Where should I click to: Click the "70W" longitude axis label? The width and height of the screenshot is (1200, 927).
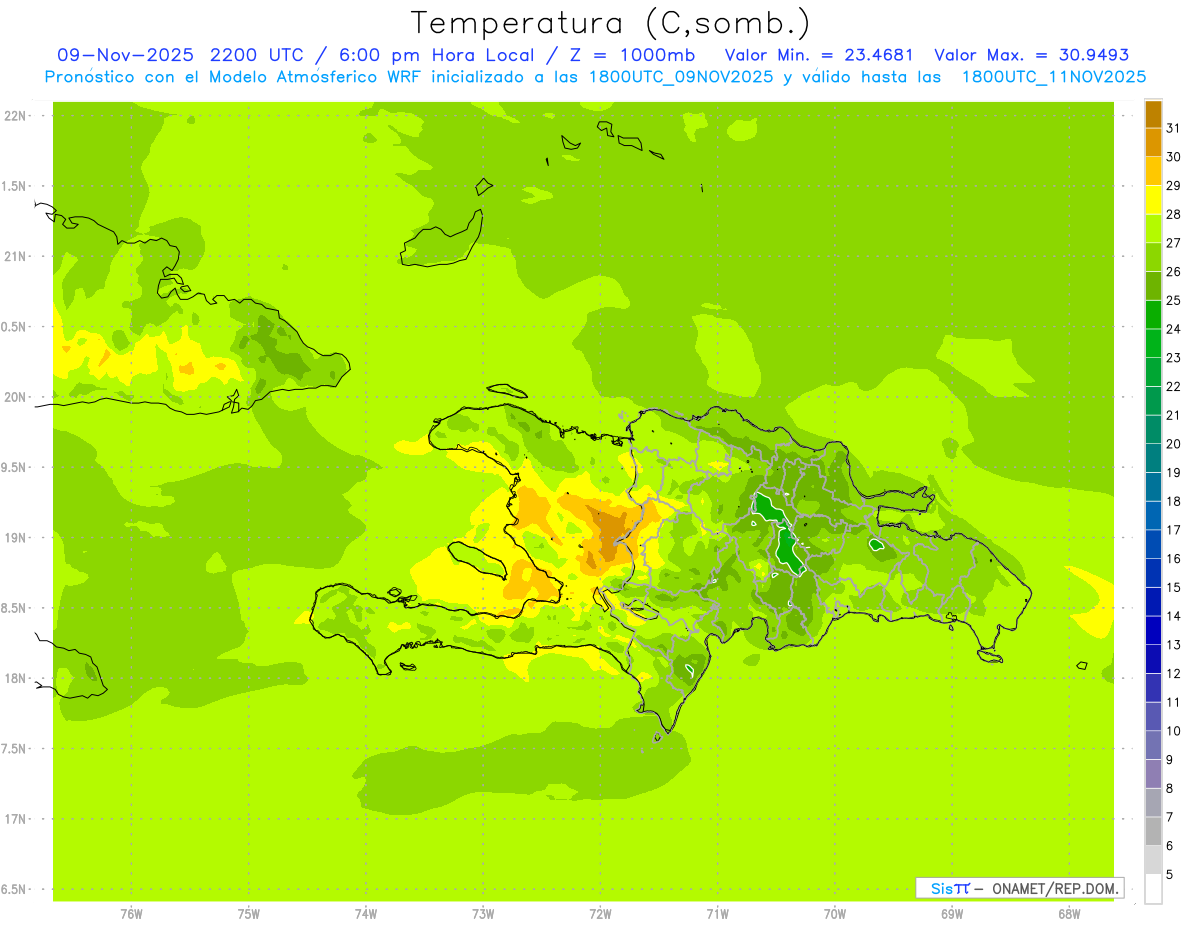point(835,914)
